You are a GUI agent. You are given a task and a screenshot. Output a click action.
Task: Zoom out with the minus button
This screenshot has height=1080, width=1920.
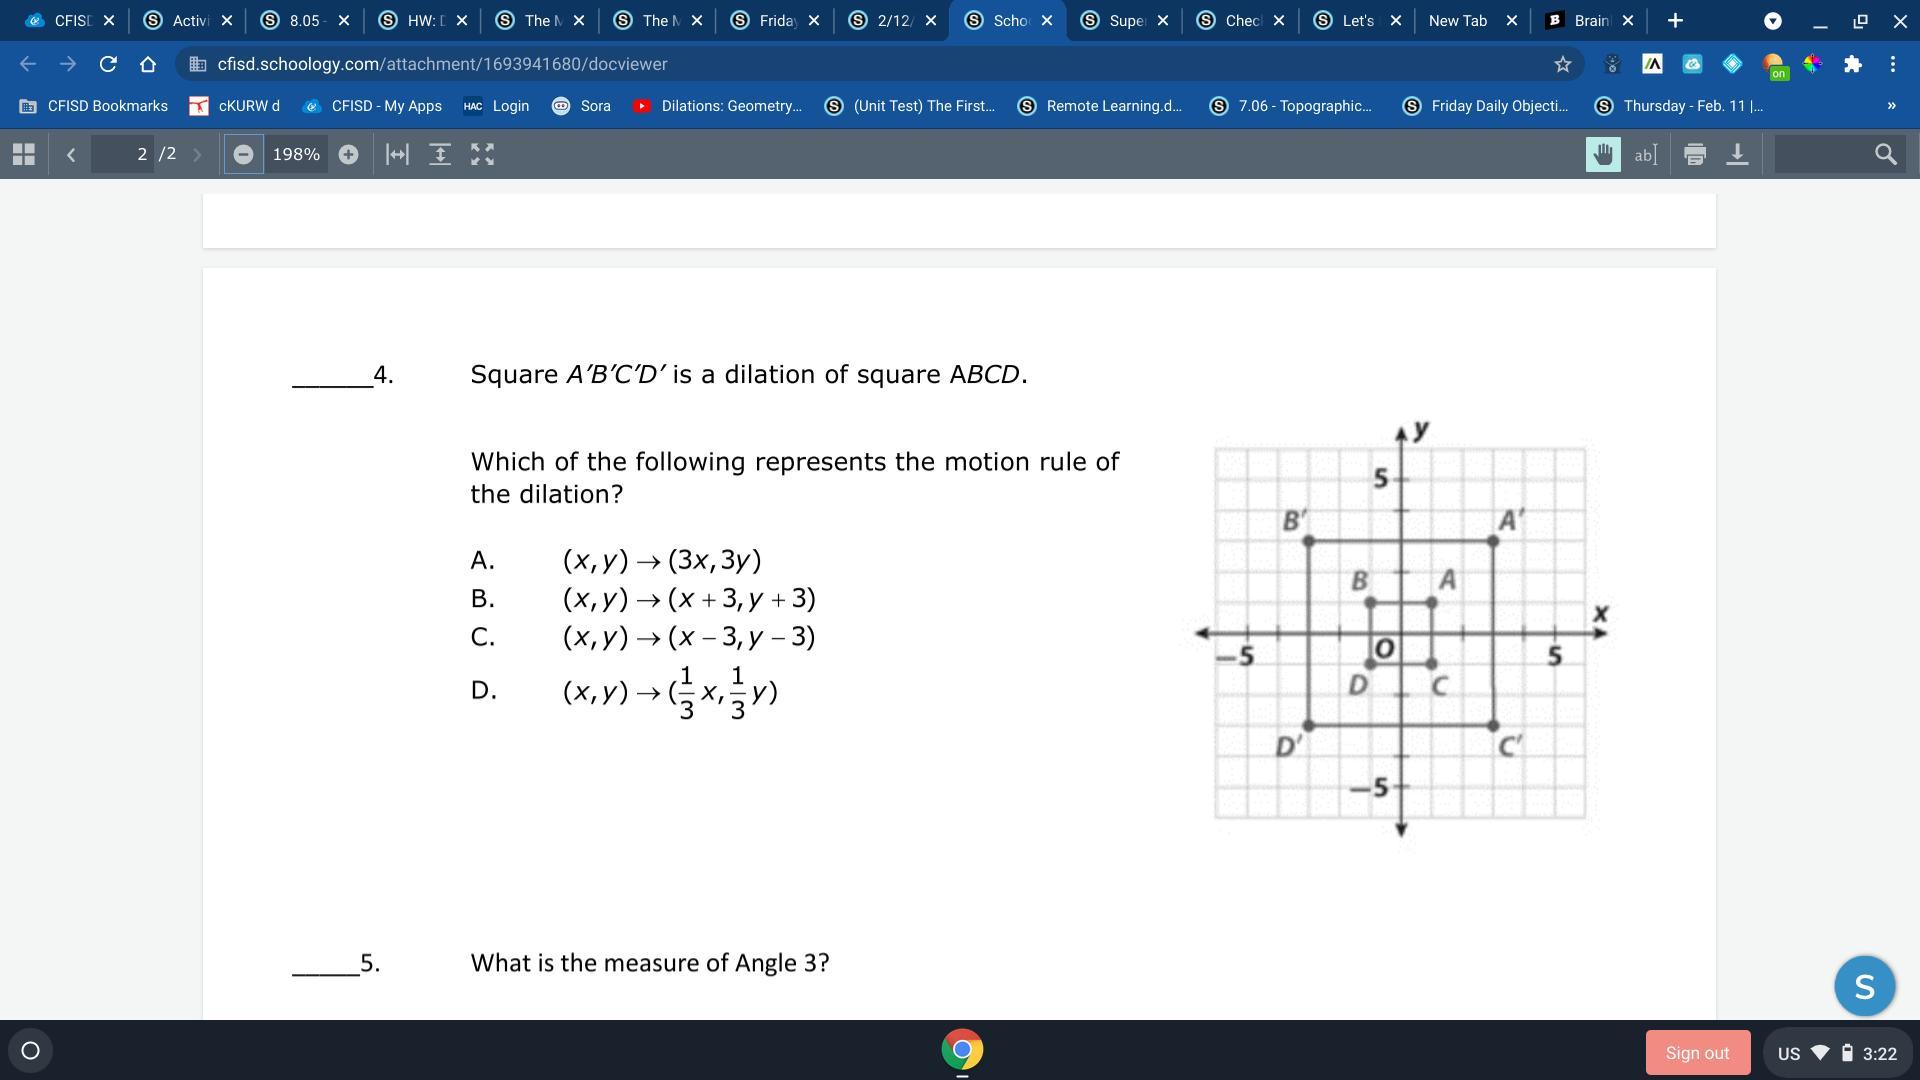(243, 154)
